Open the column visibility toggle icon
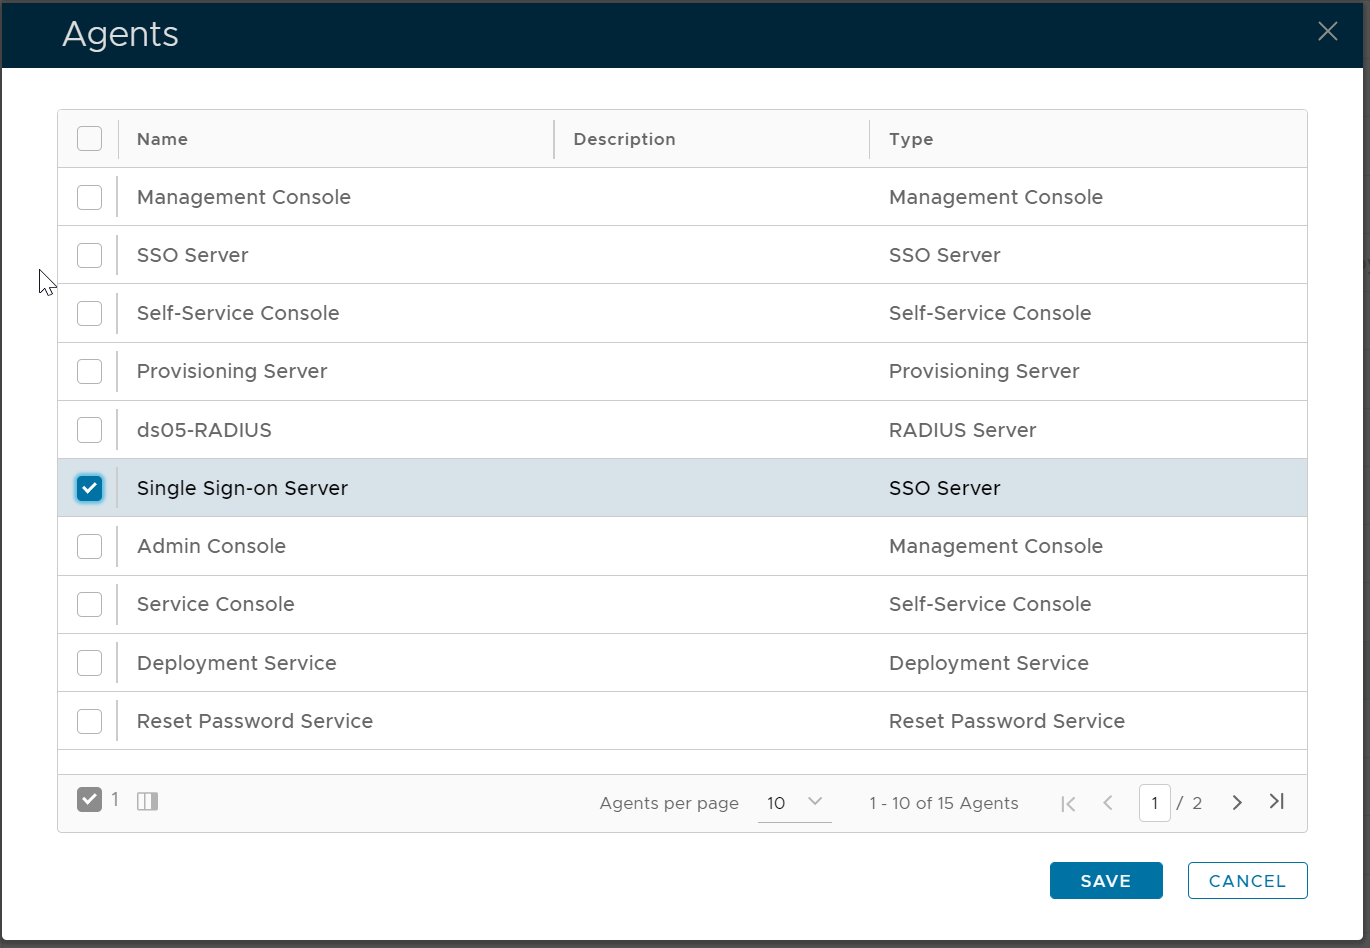 click(x=147, y=801)
